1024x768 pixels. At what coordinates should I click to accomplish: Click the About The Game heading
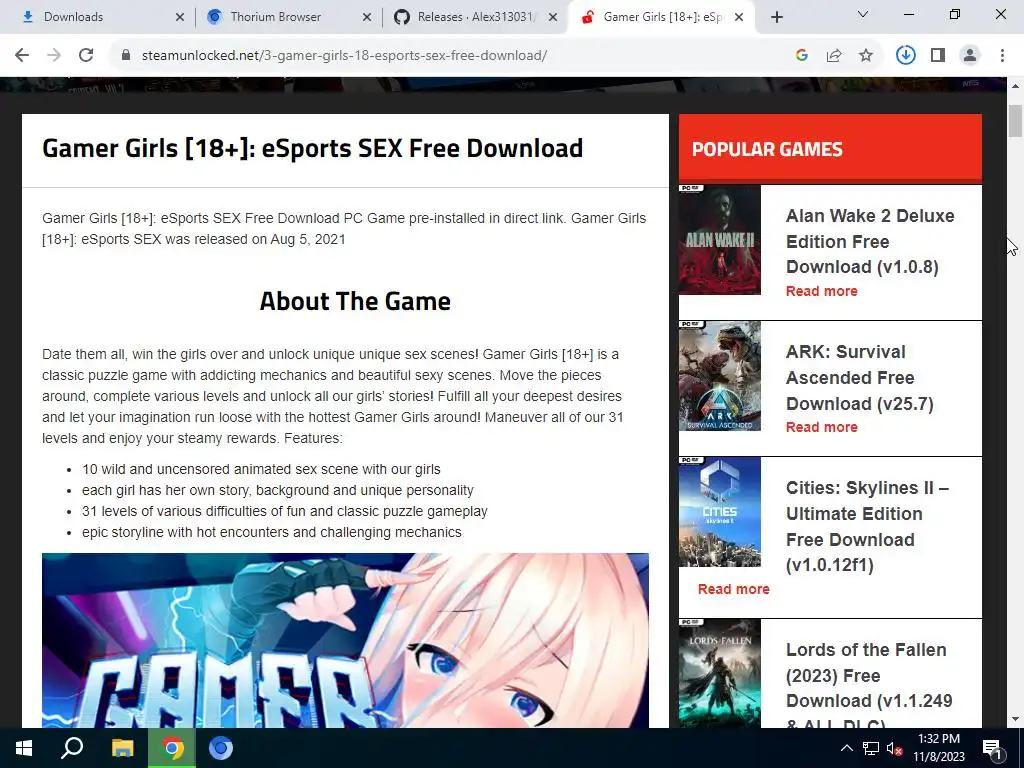(355, 301)
